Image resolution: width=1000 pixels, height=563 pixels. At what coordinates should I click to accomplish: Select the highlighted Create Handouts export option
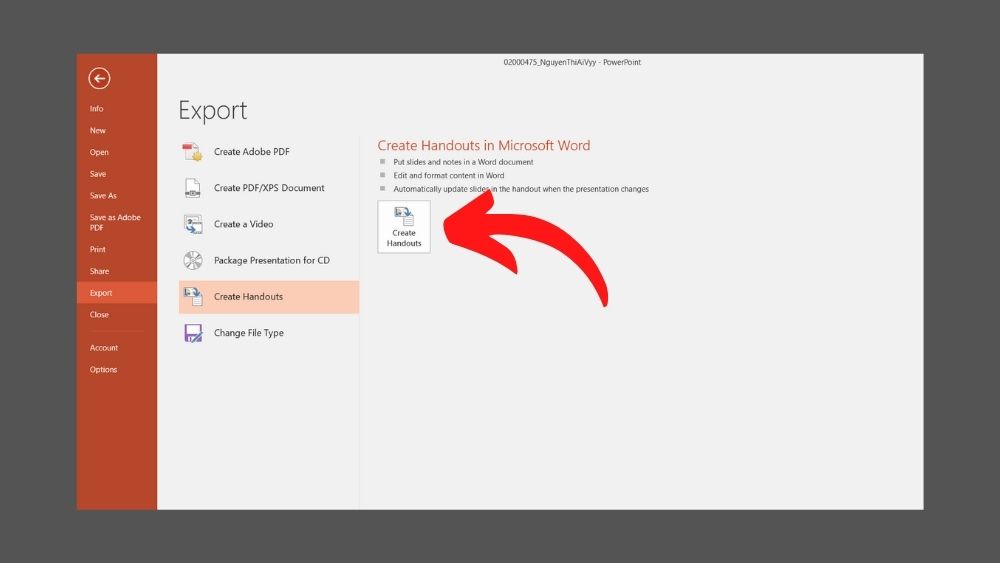(268, 297)
